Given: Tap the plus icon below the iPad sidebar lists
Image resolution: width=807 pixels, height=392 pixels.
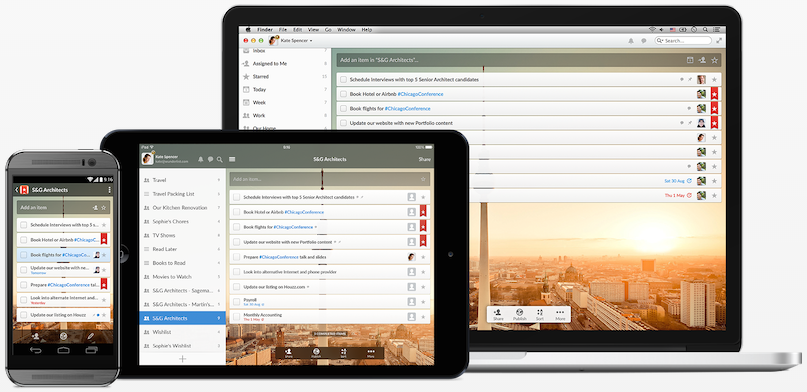Looking at the screenshot, I should pyautogui.click(x=182, y=359).
